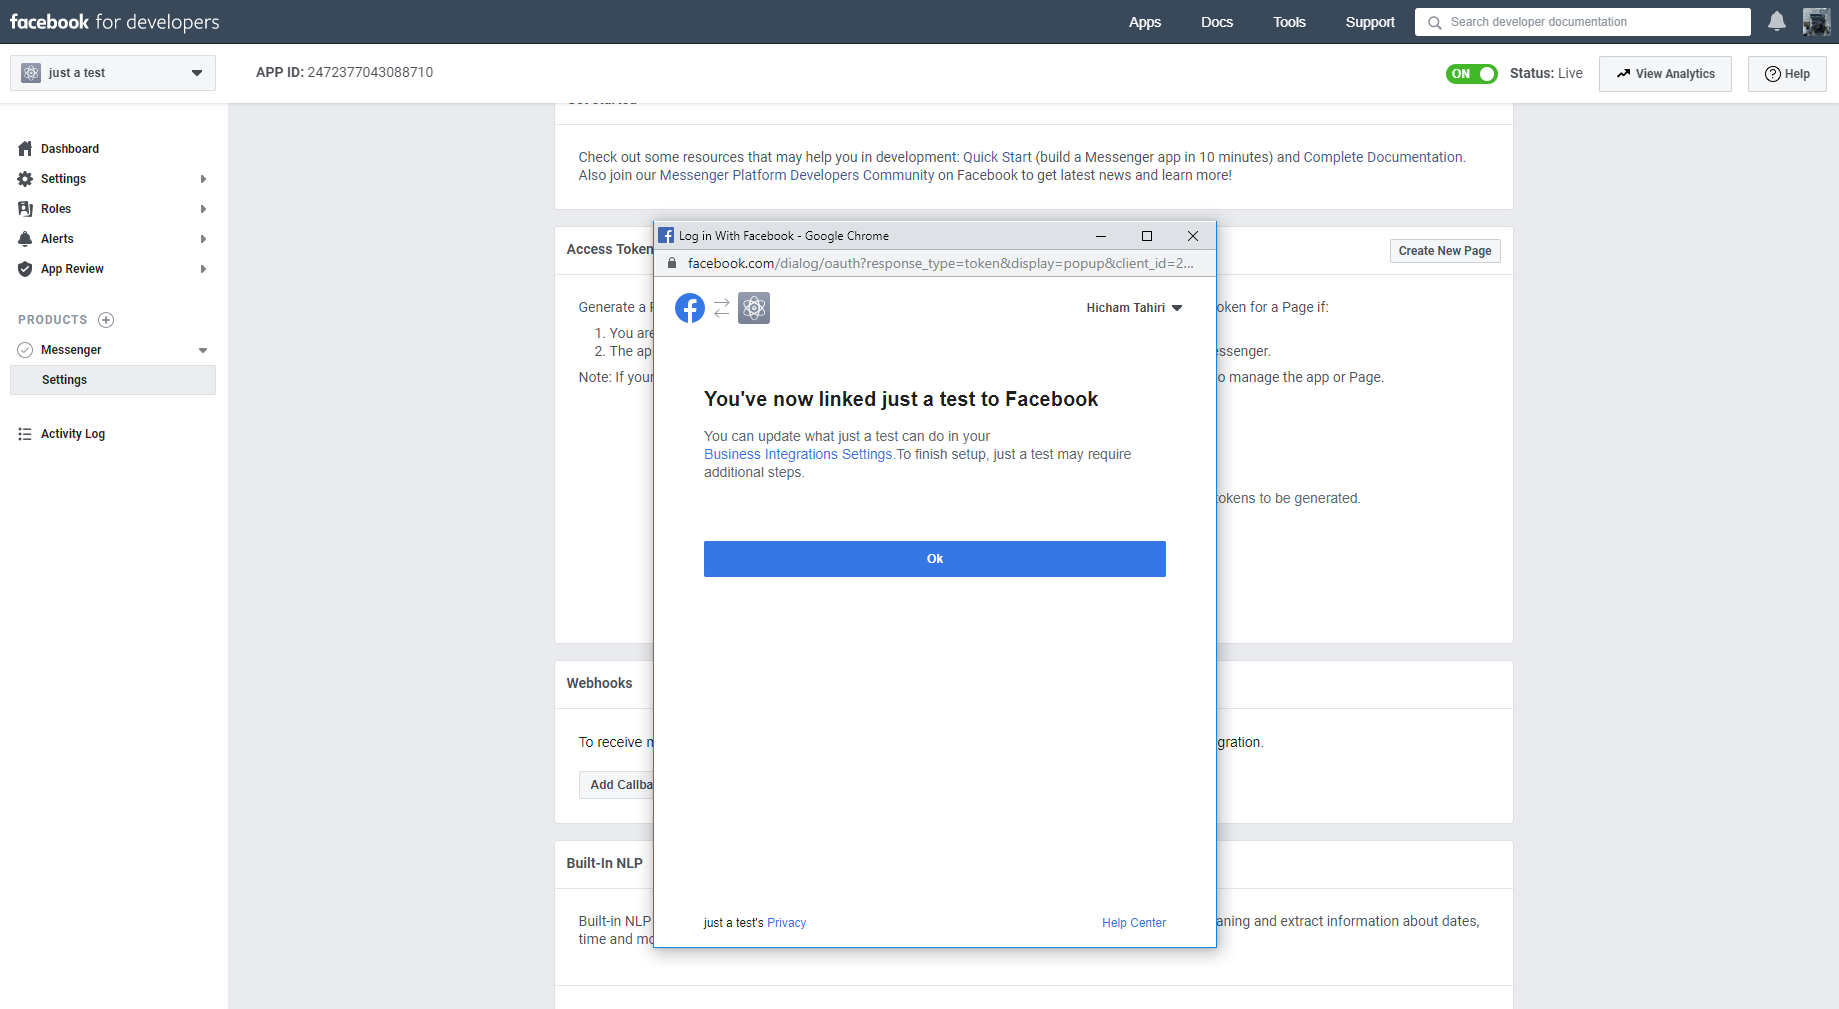
Task: Click the facebook for developers logo
Action: point(115,22)
